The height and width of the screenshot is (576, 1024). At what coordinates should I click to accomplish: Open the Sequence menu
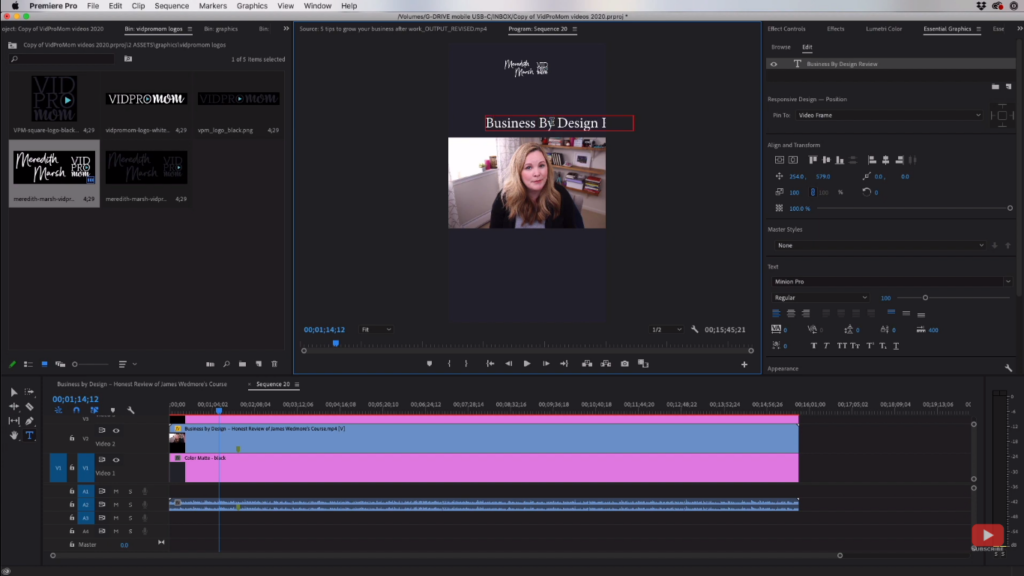coord(172,6)
